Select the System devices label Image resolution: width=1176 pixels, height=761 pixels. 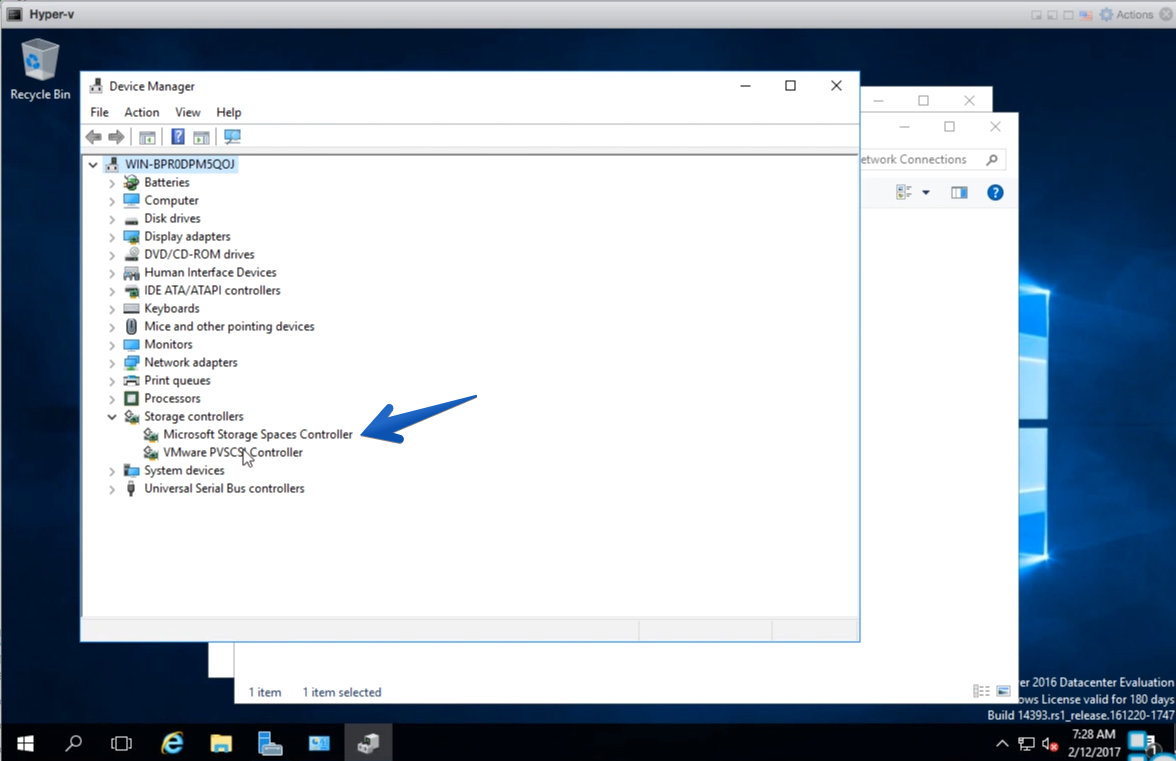pos(184,470)
